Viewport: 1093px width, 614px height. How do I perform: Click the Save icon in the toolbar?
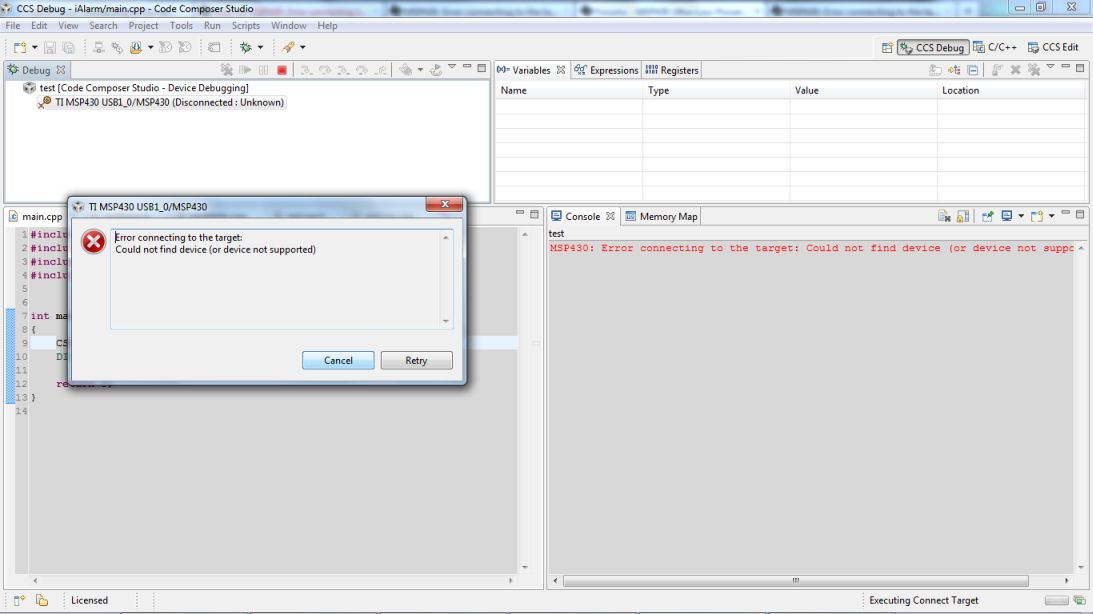(x=50, y=47)
